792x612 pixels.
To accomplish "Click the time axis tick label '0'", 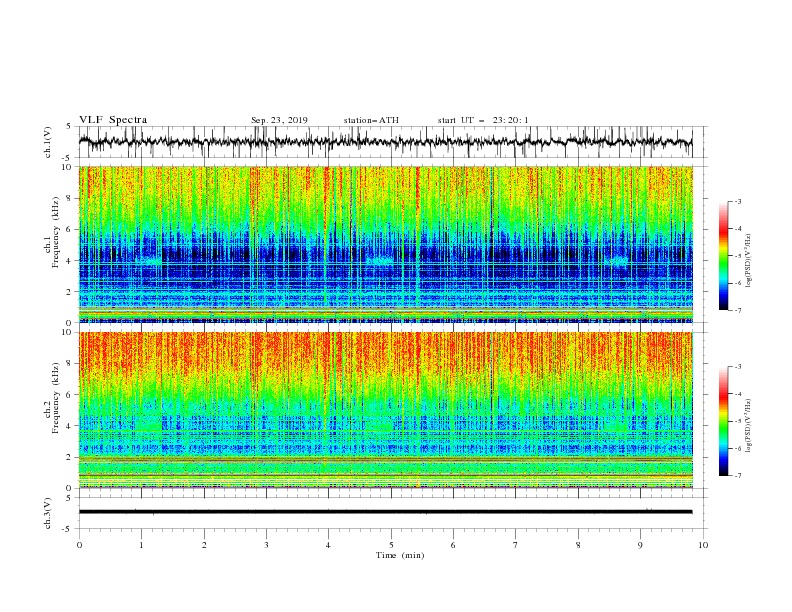I will click(x=79, y=545).
